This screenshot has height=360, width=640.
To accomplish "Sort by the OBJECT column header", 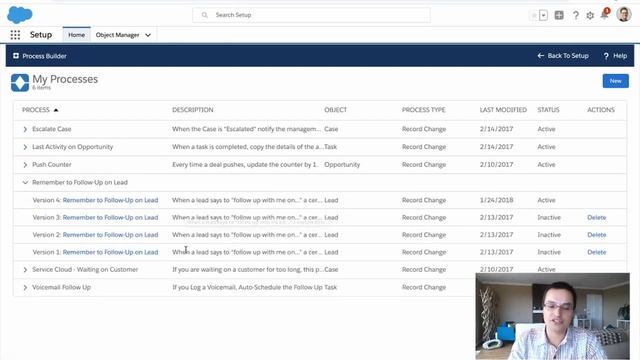I will [336, 110].
